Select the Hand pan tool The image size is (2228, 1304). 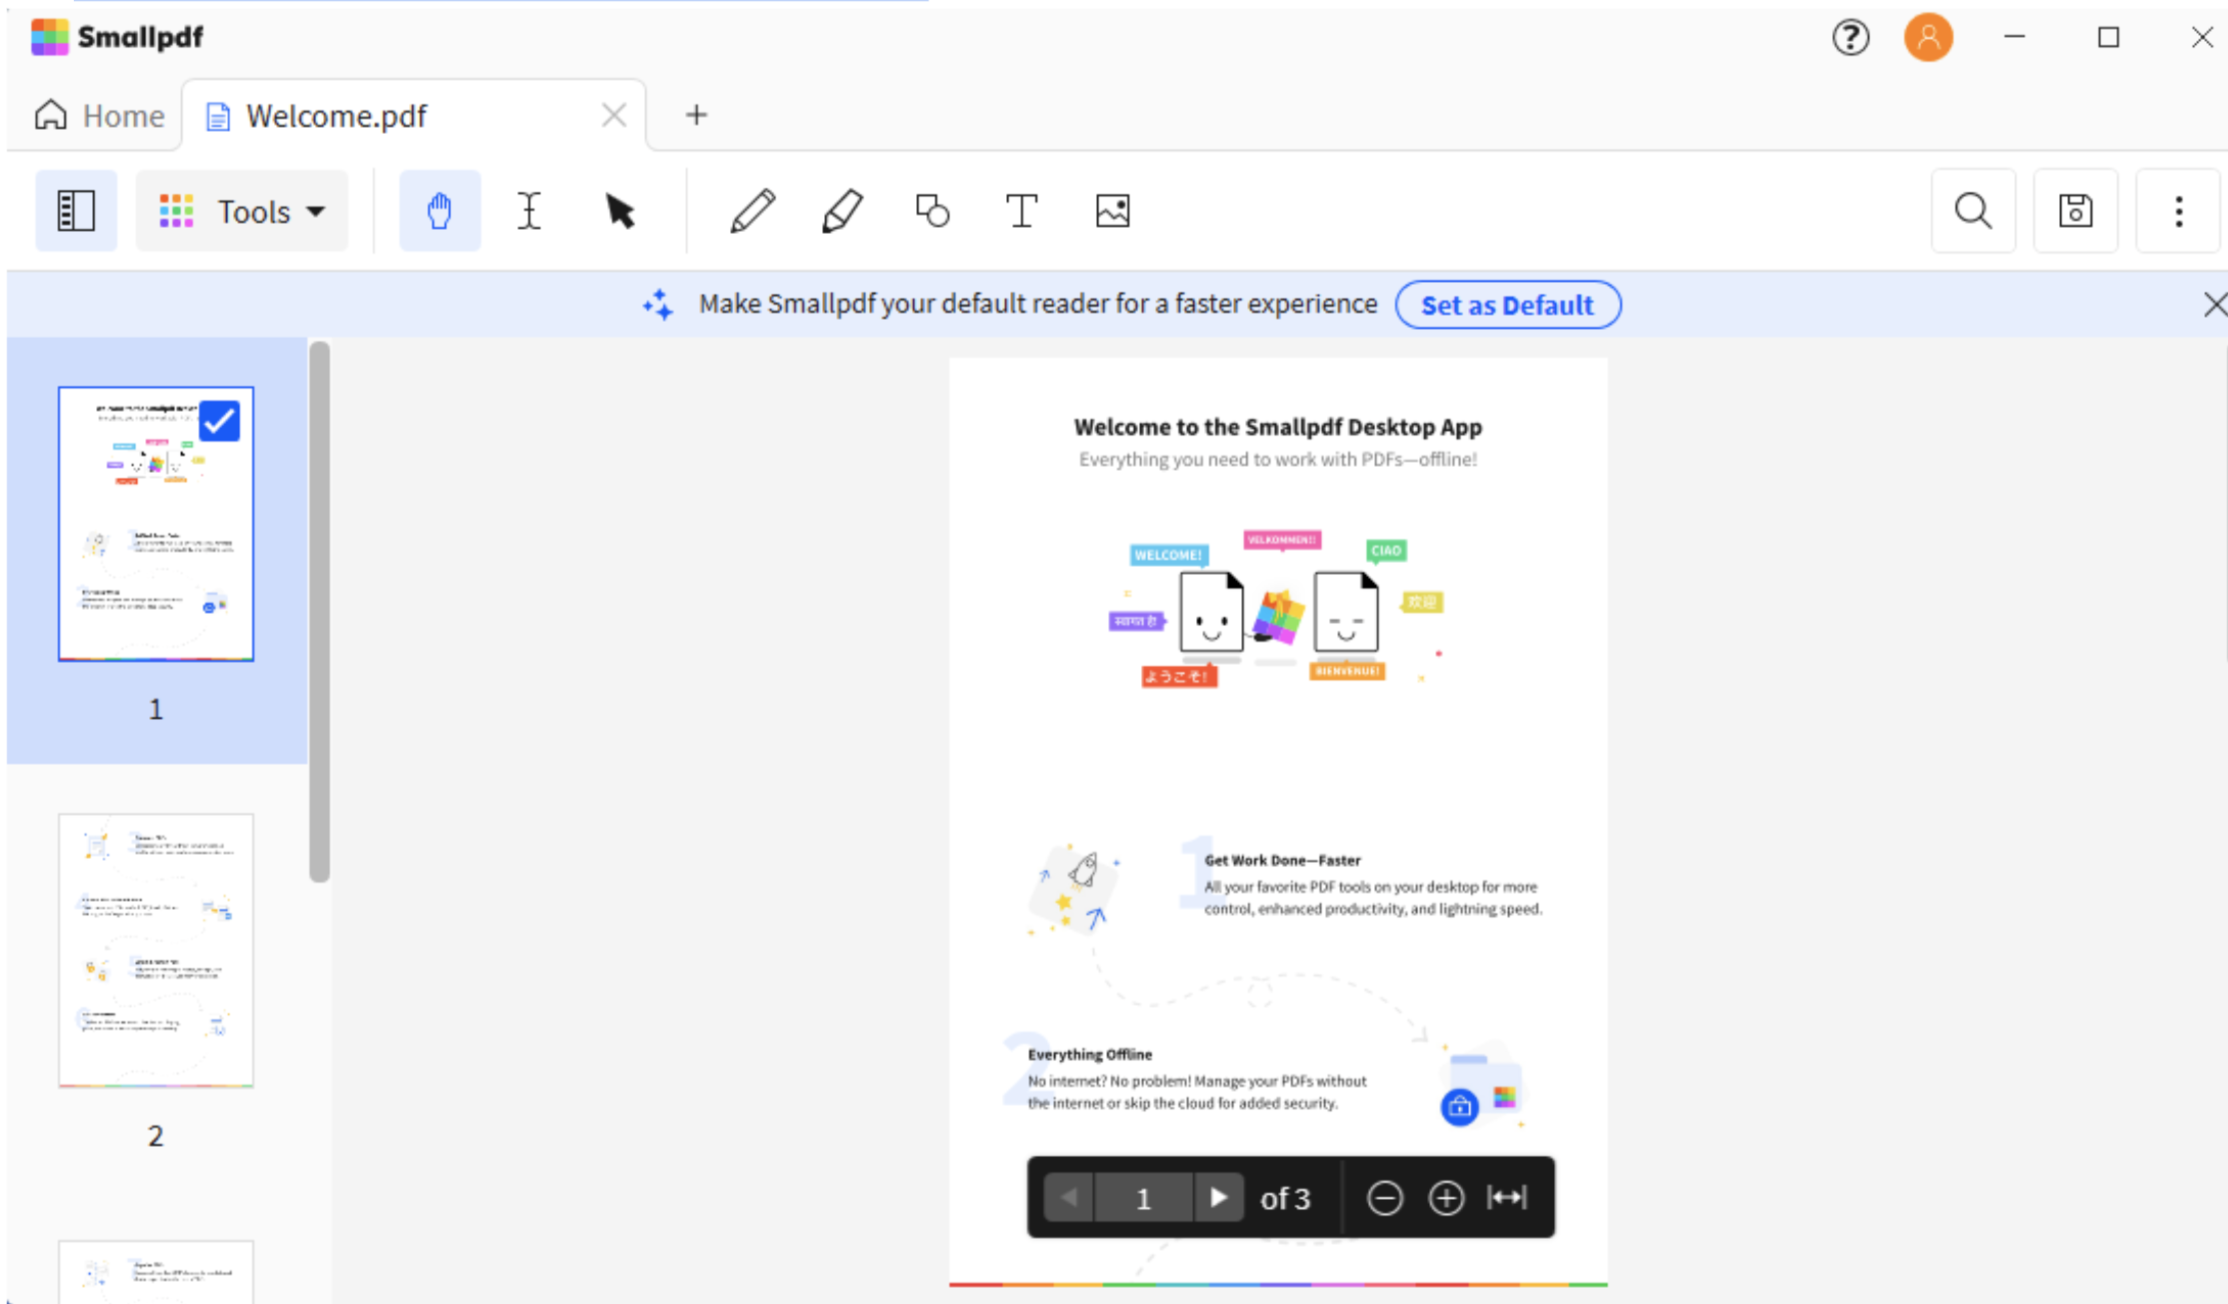point(439,211)
